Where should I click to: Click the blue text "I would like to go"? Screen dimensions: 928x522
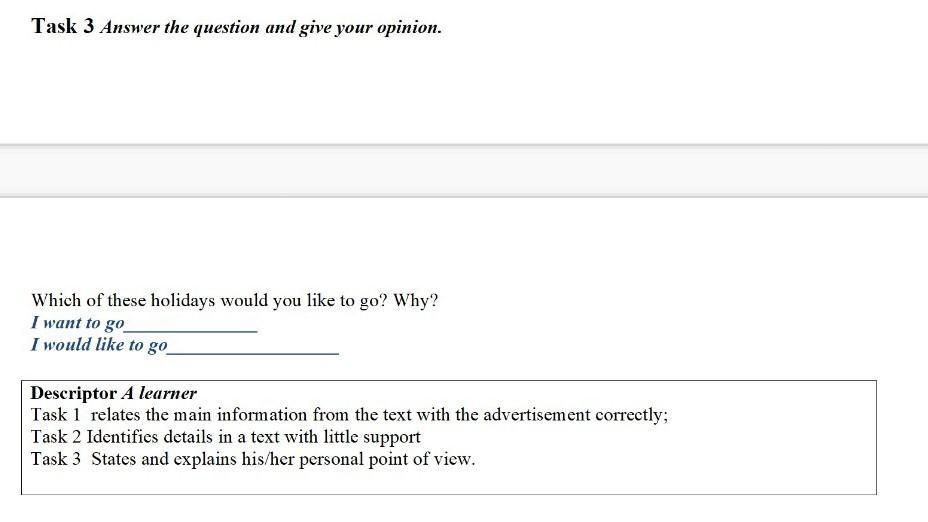pyautogui.click(x=99, y=345)
